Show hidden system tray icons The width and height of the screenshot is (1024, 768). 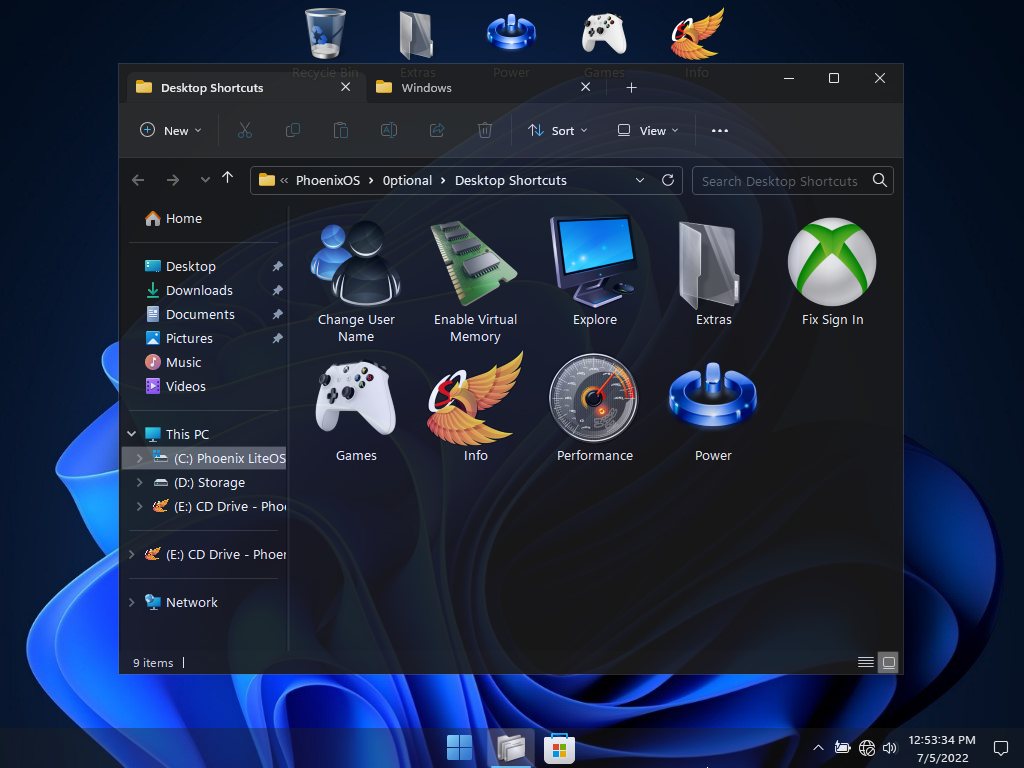coord(818,748)
